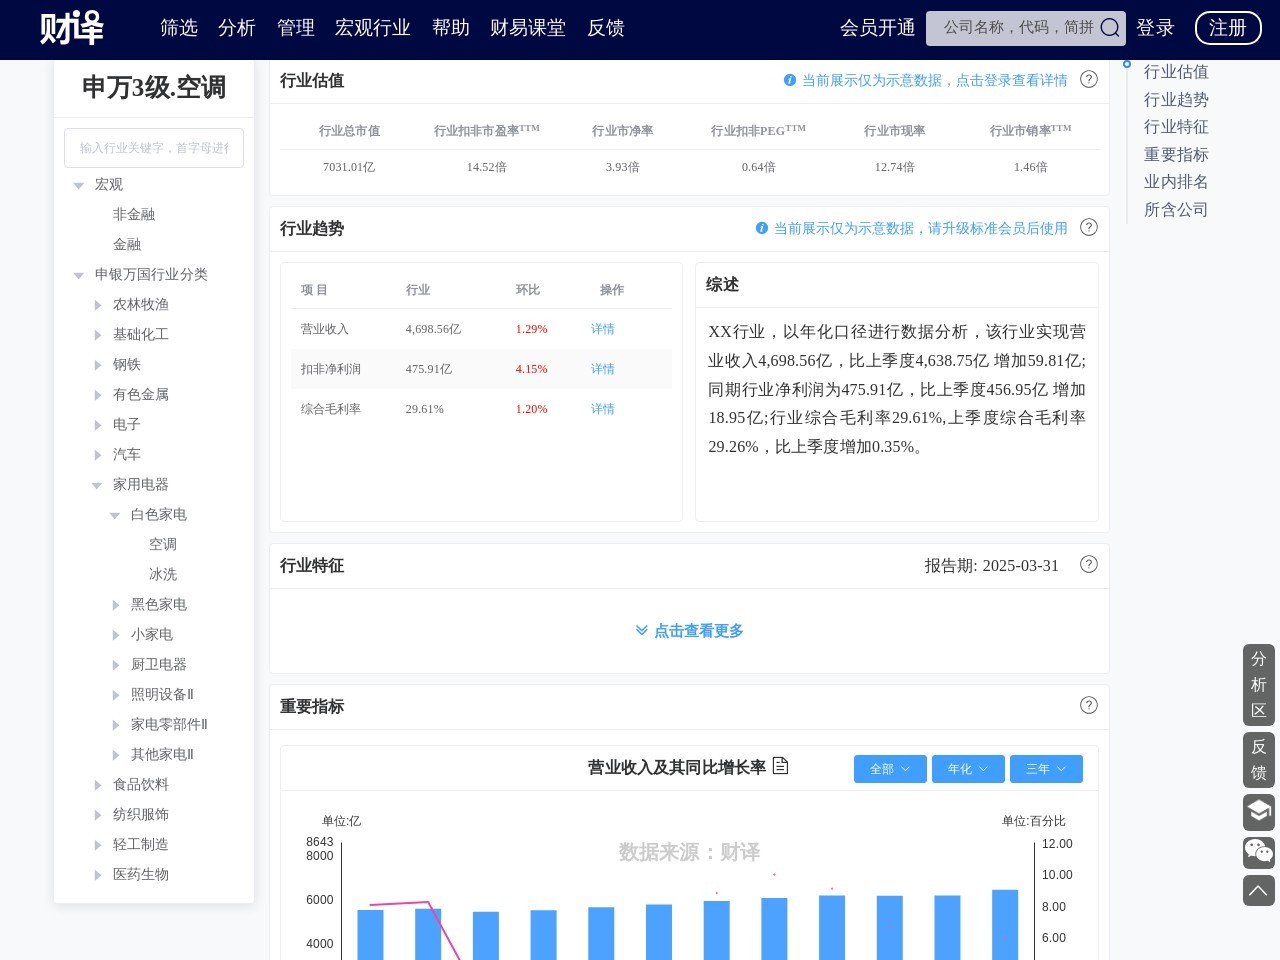Open the 全部 dropdown above the chart
1280x960 pixels.
889,769
